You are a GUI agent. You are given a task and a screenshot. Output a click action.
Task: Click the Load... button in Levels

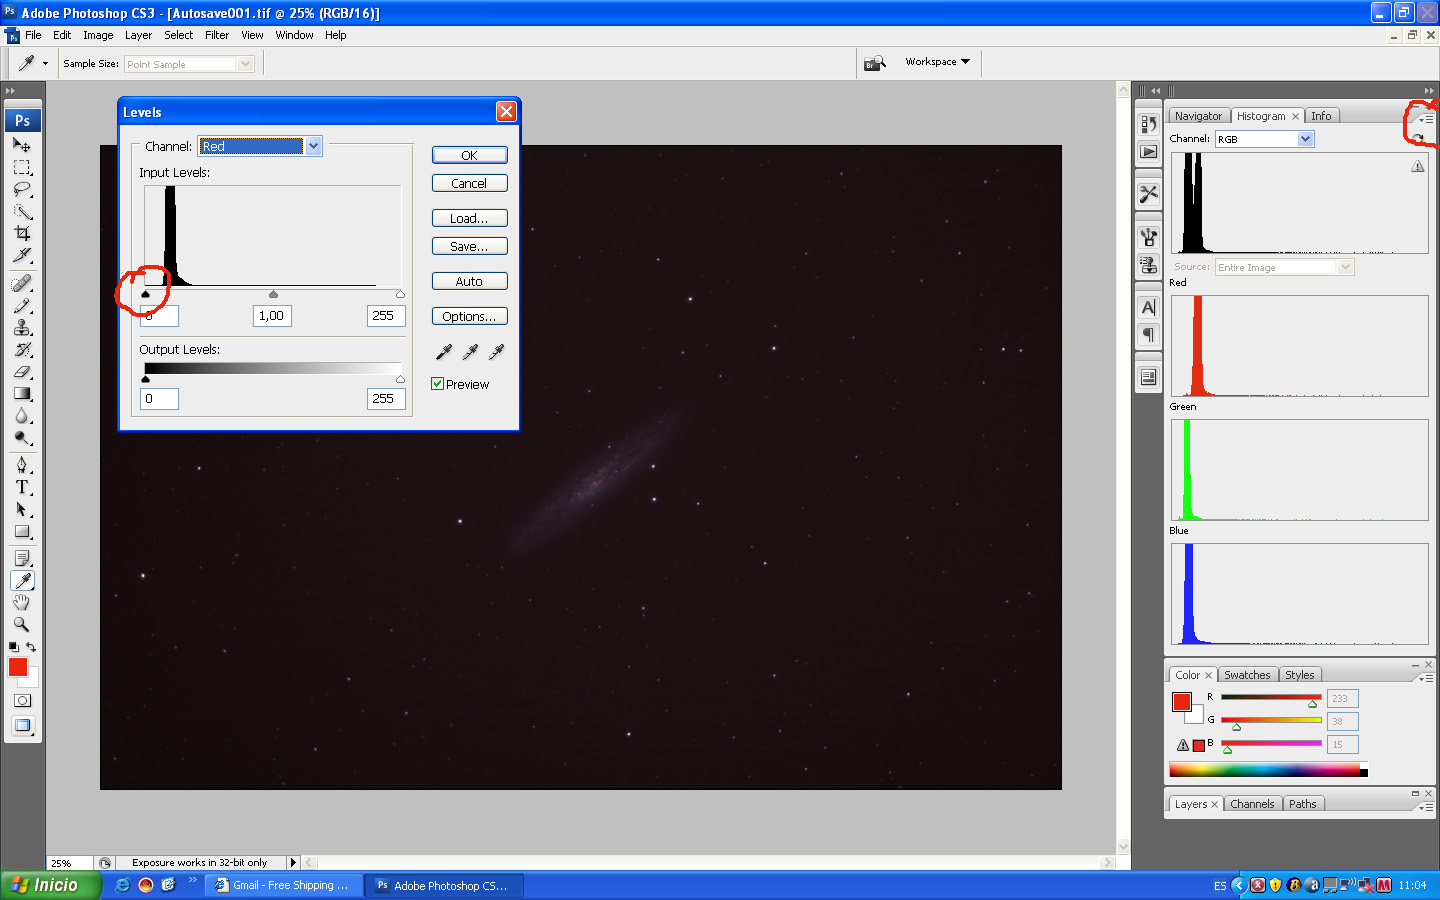point(469,218)
